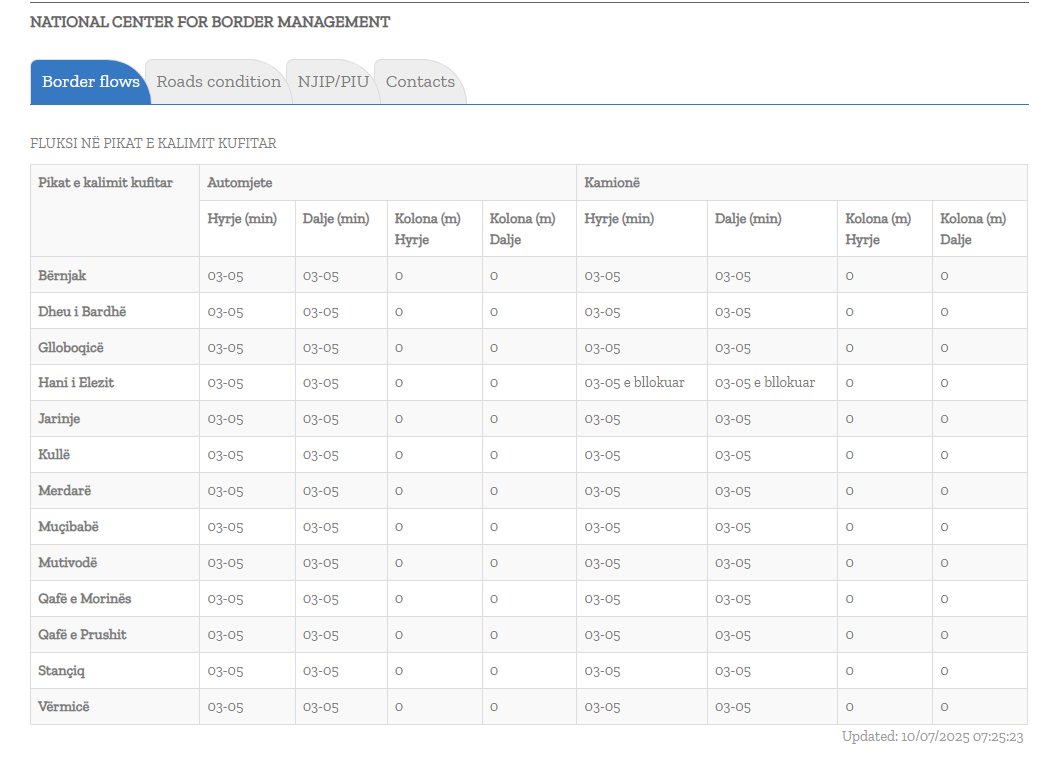The height and width of the screenshot is (757, 1047).
Task: Select the Jarinje border point name
Action: (59, 419)
